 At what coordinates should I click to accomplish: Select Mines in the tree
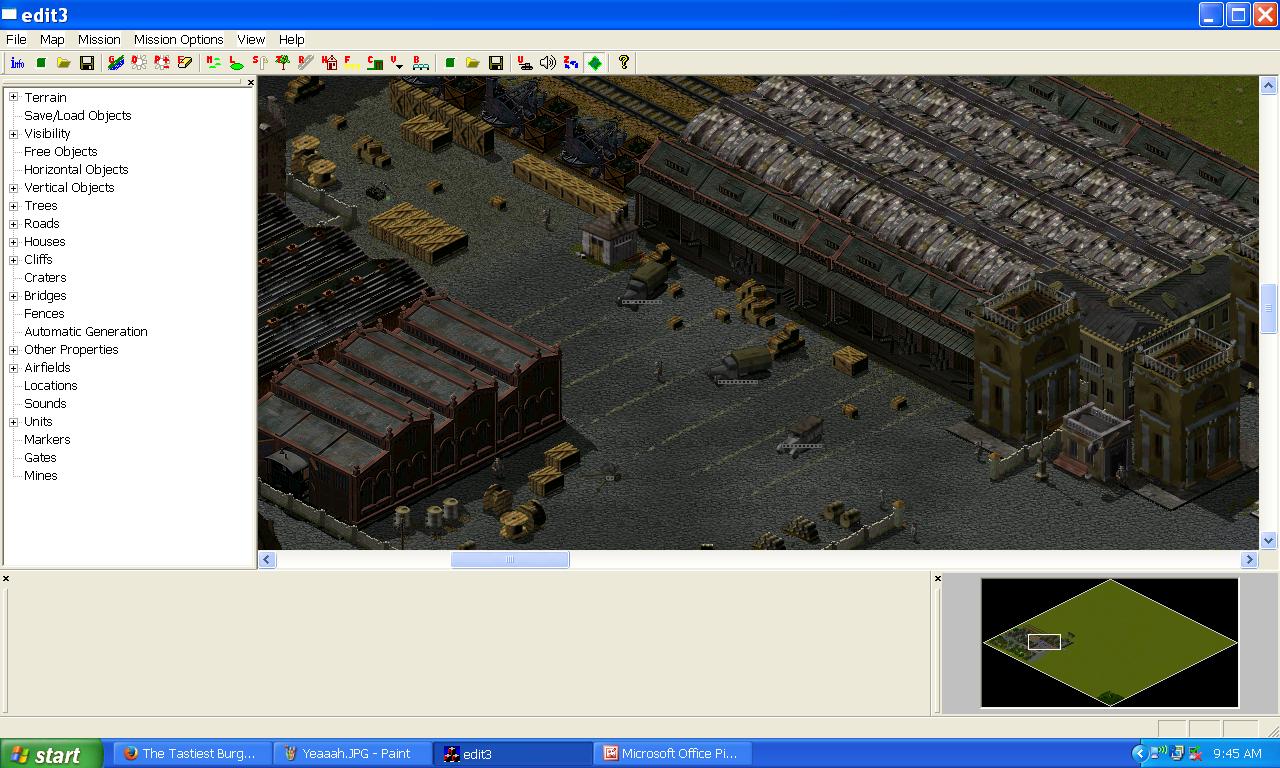[x=41, y=475]
